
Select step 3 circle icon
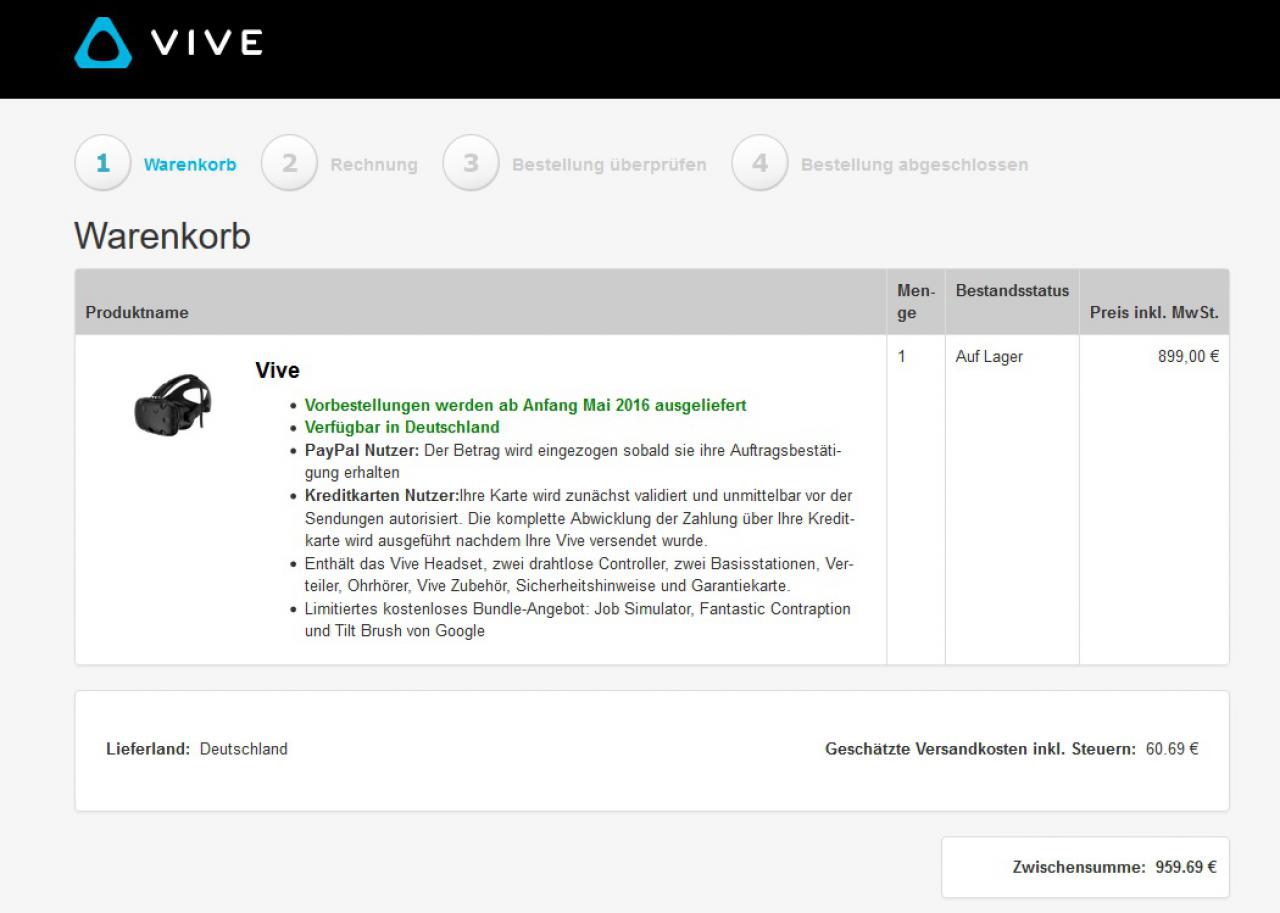[x=471, y=163]
